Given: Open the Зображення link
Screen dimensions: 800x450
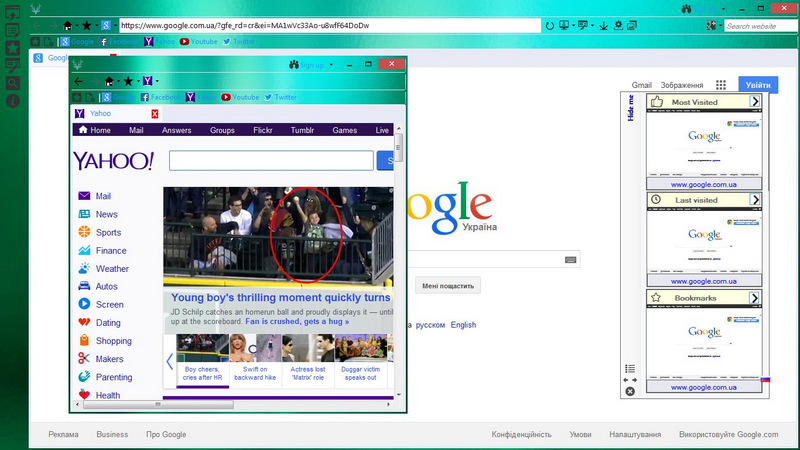Looking at the screenshot, I should [682, 85].
